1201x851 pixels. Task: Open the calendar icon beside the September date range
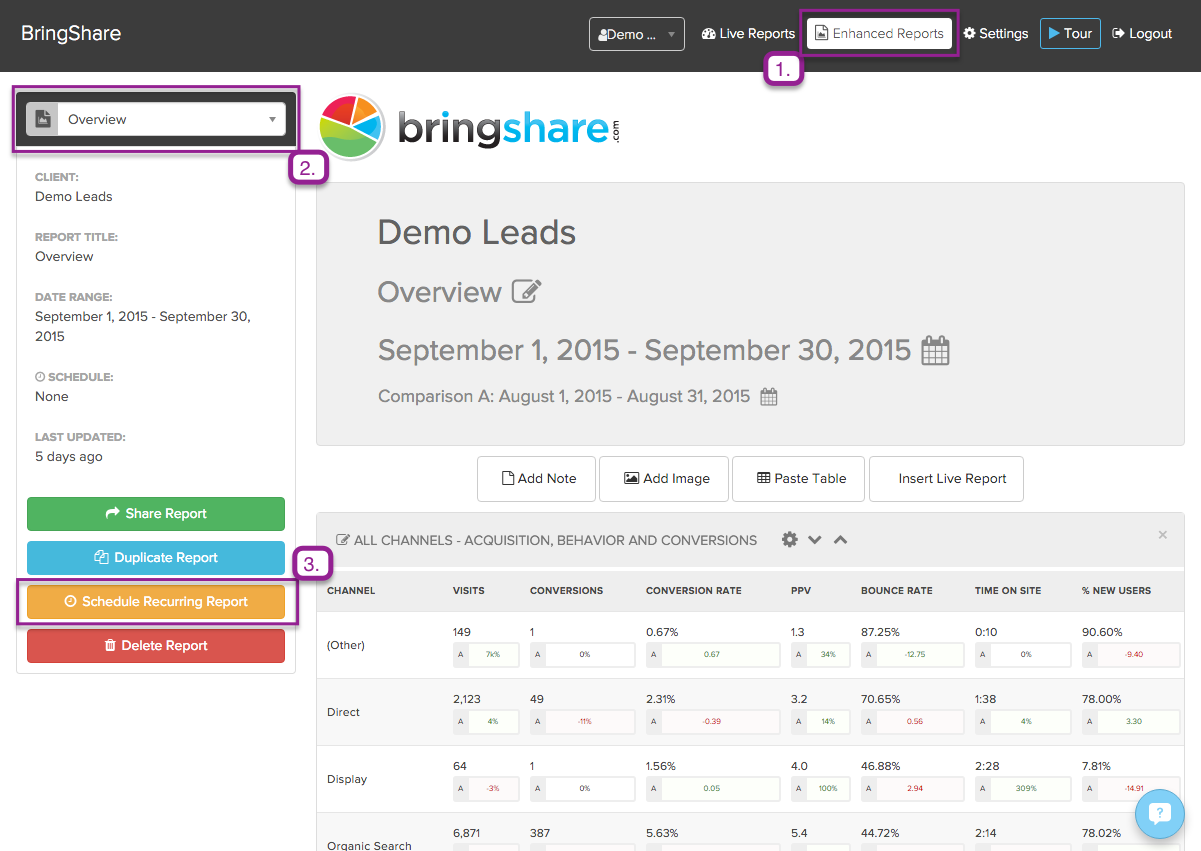tap(935, 351)
